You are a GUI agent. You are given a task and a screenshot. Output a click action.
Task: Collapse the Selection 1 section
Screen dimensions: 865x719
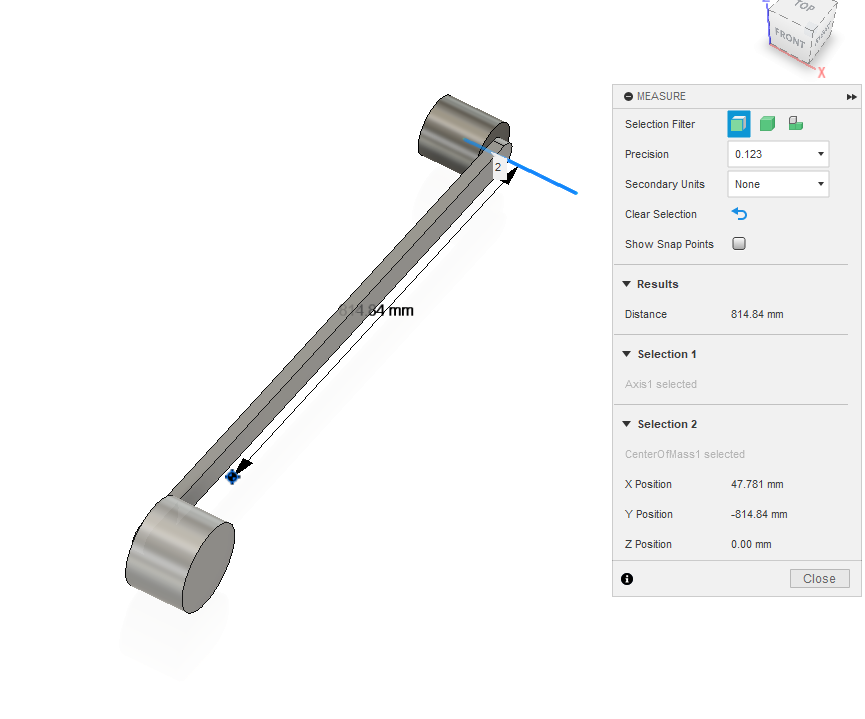pos(626,354)
